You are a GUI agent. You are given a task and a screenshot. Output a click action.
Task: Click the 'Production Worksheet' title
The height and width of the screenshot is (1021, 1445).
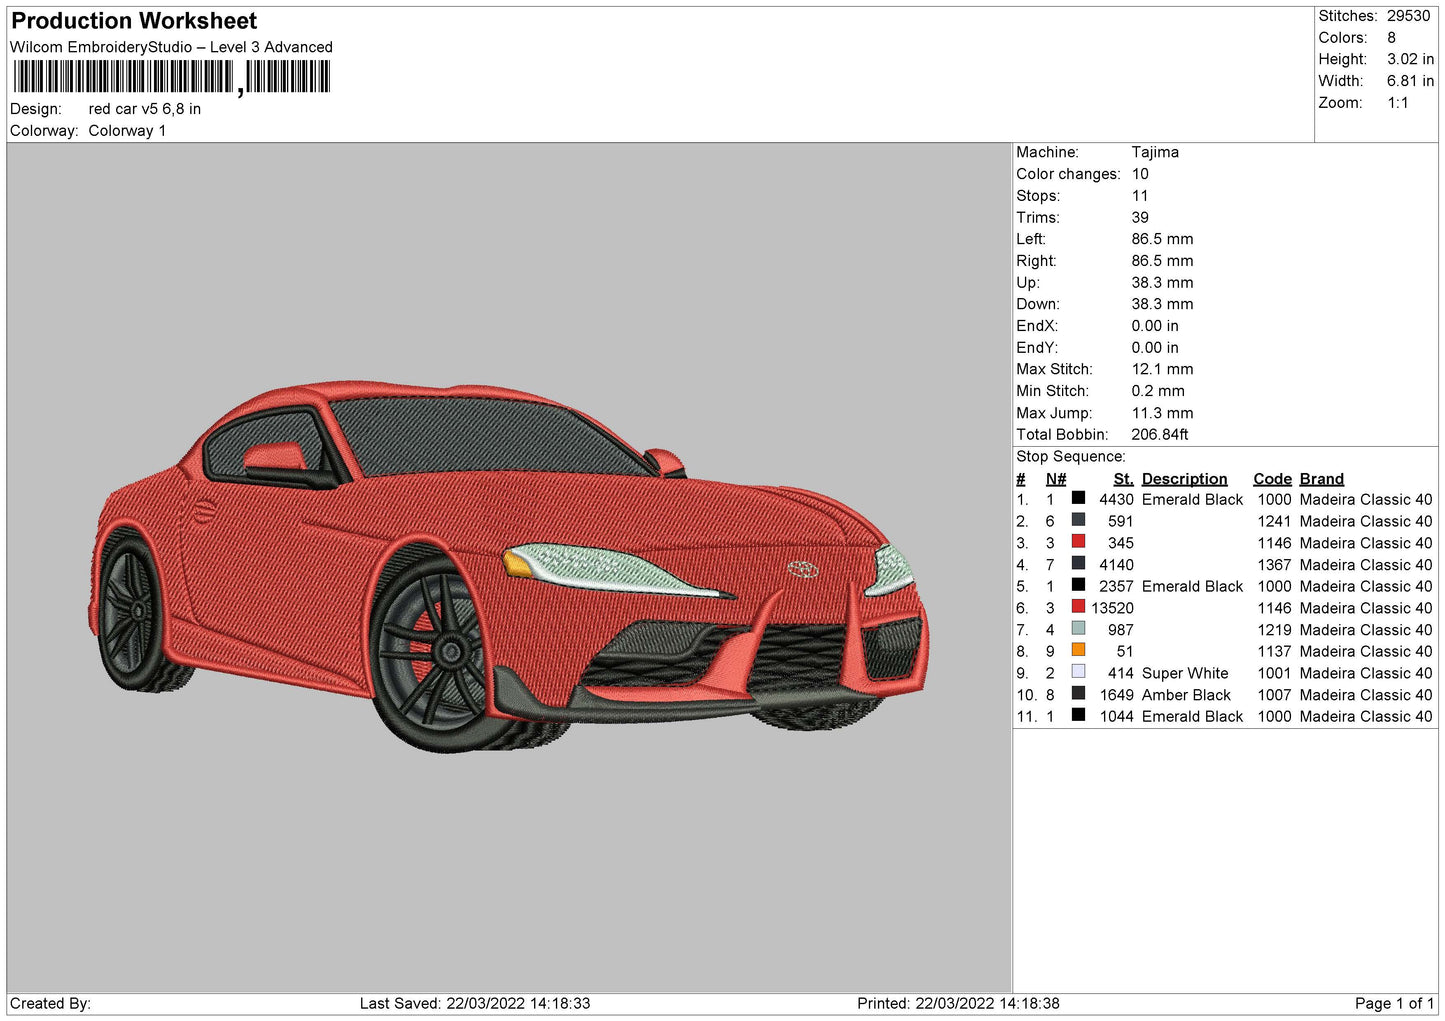(134, 21)
